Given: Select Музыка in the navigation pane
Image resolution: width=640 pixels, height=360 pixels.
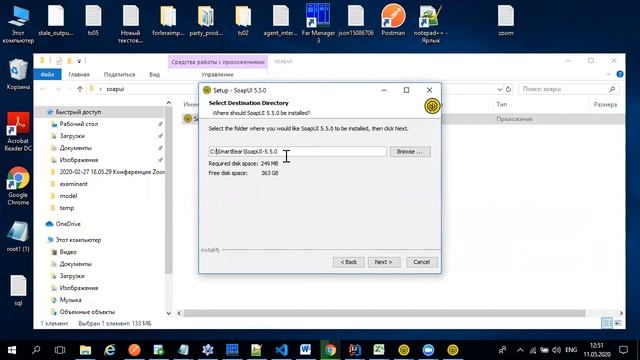Looking at the screenshot, I should coord(70,300).
